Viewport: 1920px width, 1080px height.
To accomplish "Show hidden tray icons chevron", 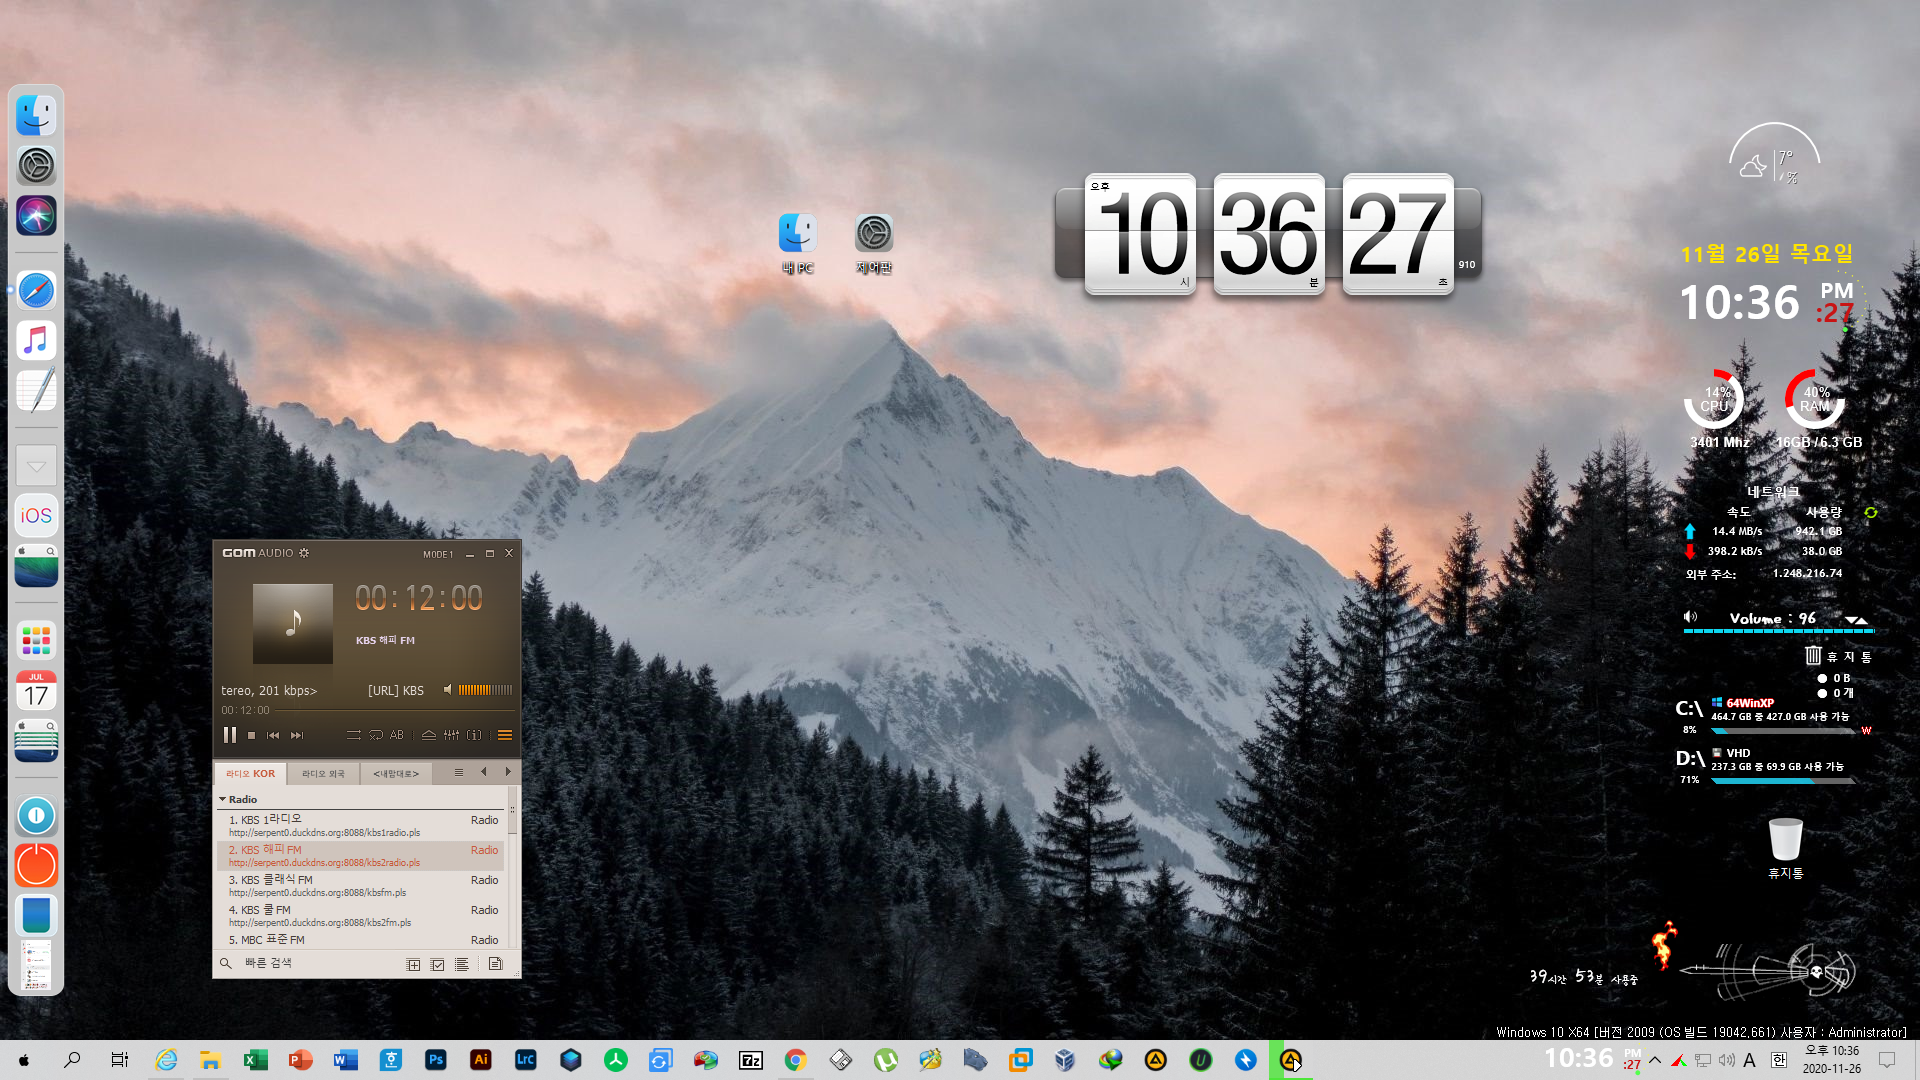I will click(1655, 1060).
